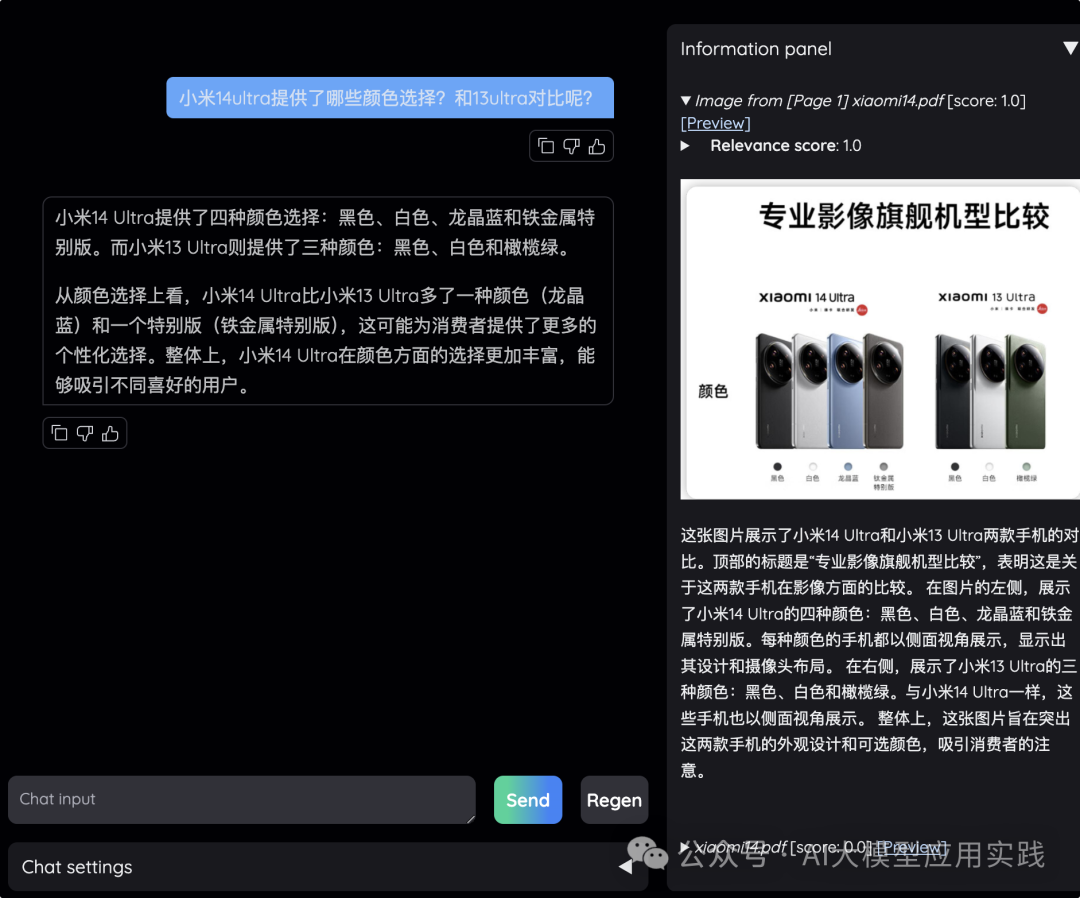Viewport: 1080px width, 898px height.
Task: Click the black color dot under Xiaomi 14 Ultra
Action: tap(778, 467)
